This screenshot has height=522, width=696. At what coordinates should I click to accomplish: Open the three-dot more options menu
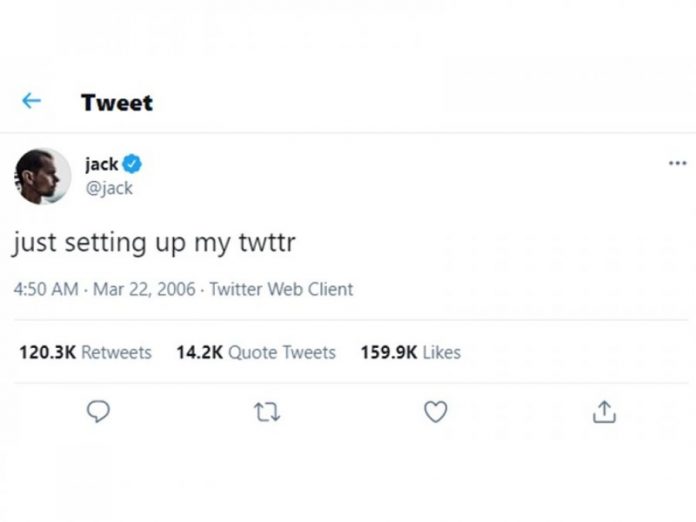677,163
